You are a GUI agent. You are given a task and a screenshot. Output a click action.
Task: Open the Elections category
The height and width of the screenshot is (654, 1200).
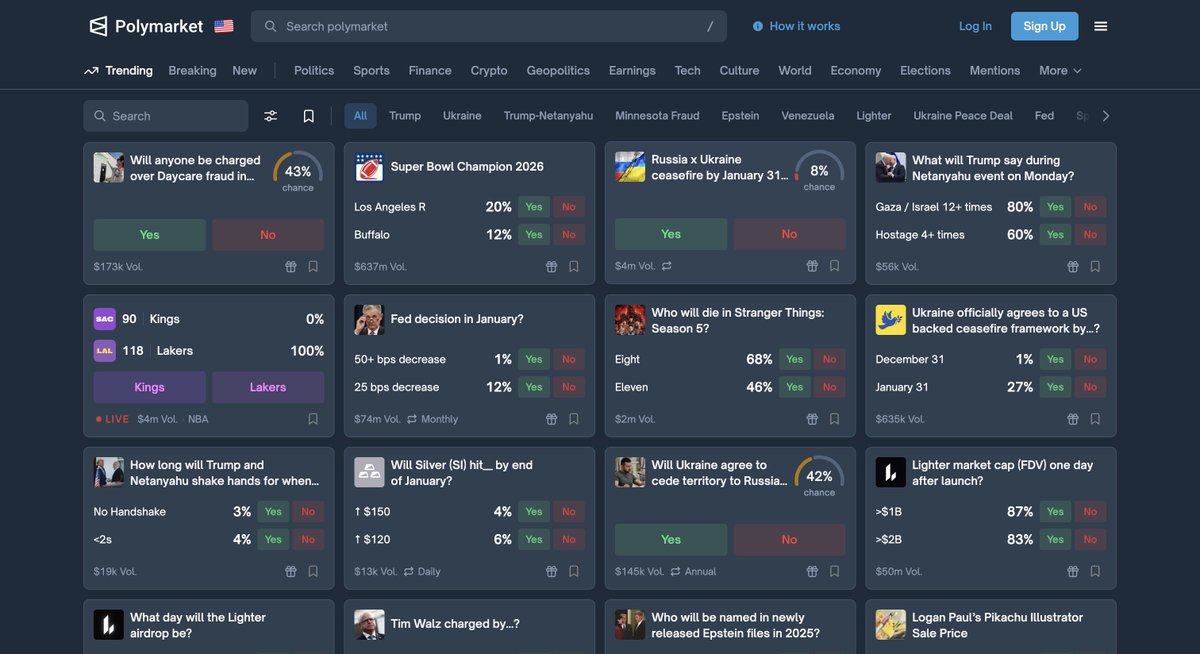click(925, 71)
